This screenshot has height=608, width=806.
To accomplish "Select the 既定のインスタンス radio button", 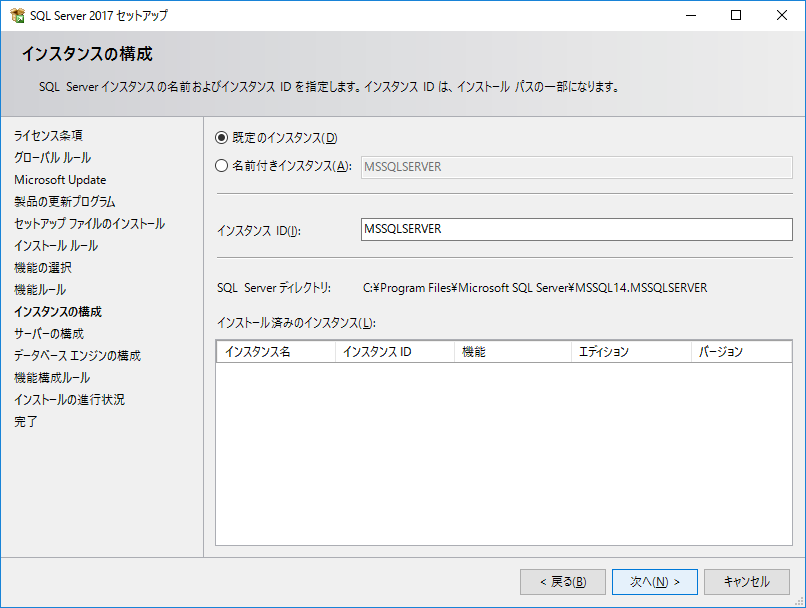I will coord(221,138).
